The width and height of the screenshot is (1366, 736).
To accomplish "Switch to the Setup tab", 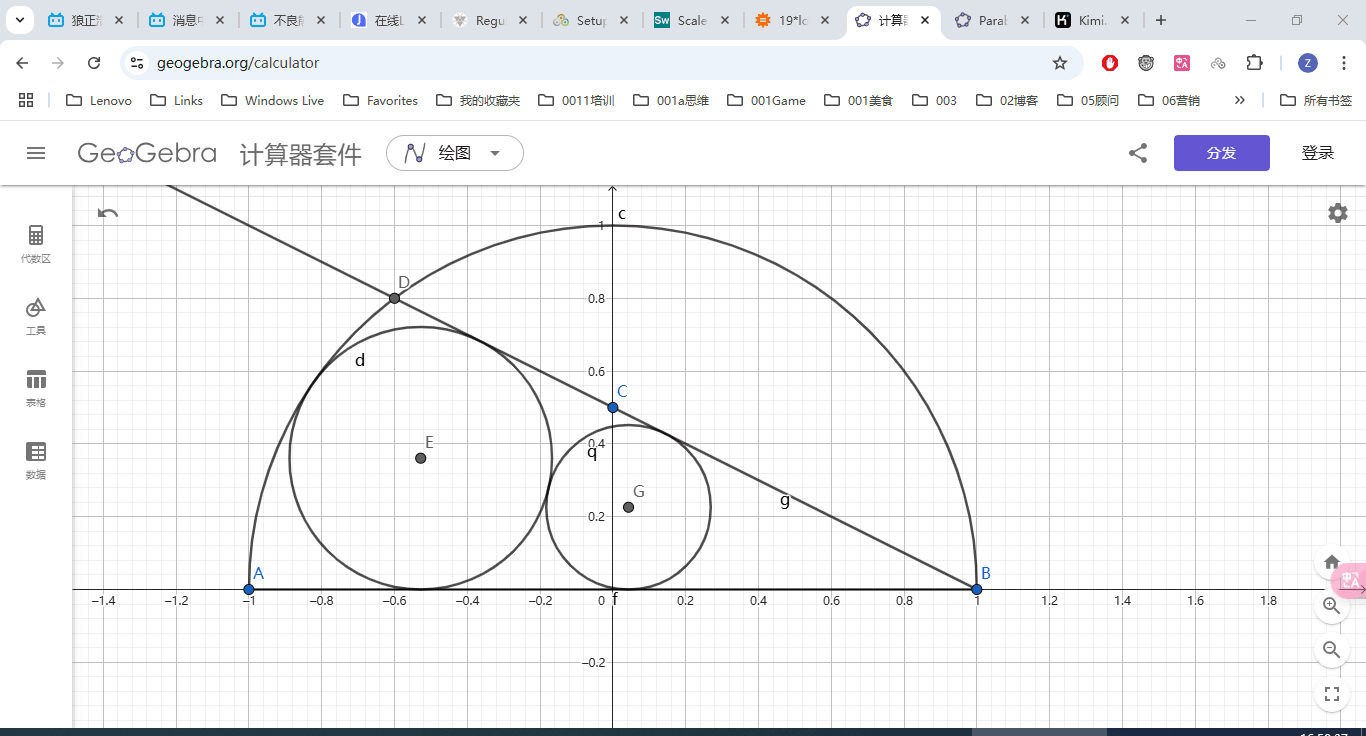I will click(591, 20).
